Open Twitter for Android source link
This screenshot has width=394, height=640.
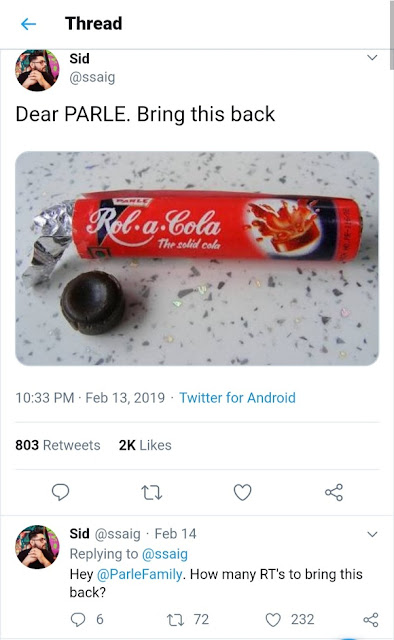(x=237, y=398)
